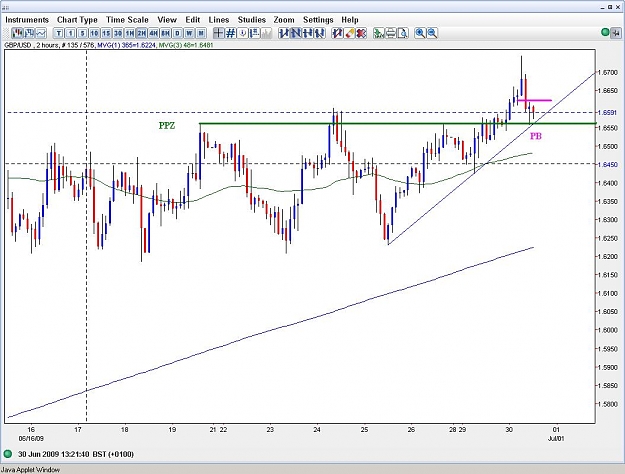The width and height of the screenshot is (625, 474).
Task: Click the MVG(1) 365=1.6224 study label
Action: click(127, 45)
